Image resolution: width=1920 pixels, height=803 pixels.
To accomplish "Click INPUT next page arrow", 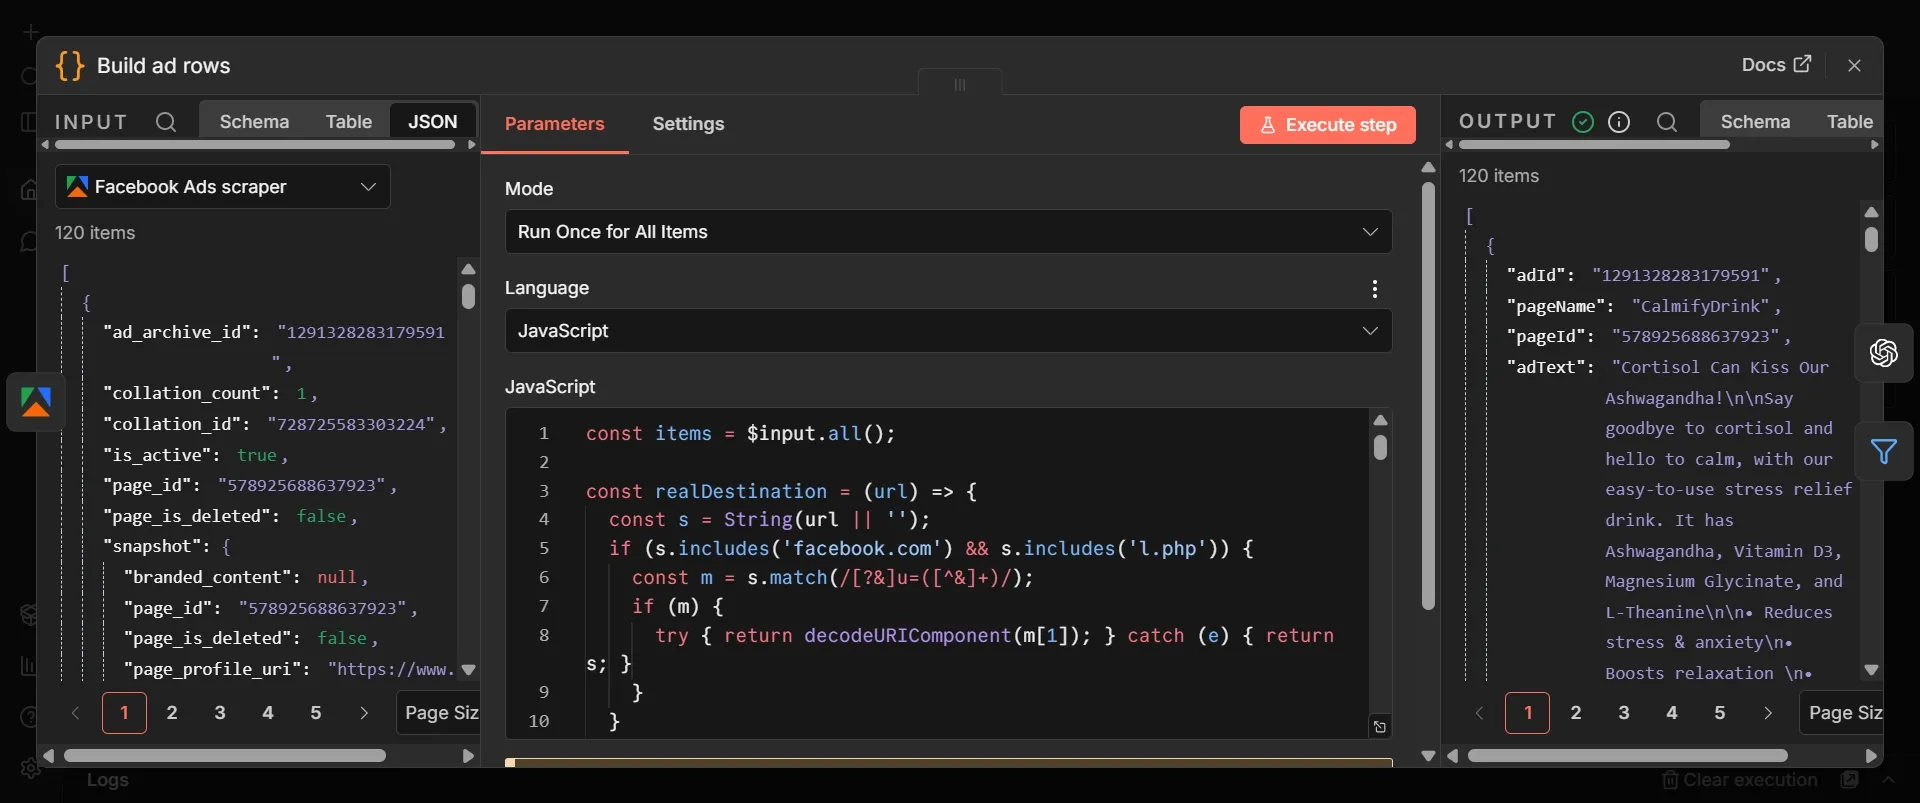I will click(x=364, y=713).
